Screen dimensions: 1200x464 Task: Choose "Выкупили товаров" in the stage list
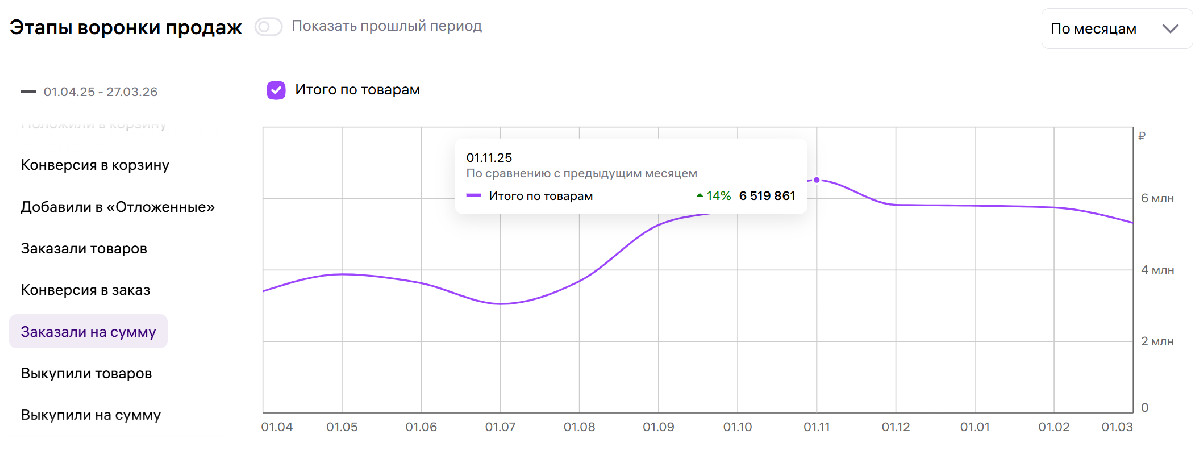(x=86, y=373)
